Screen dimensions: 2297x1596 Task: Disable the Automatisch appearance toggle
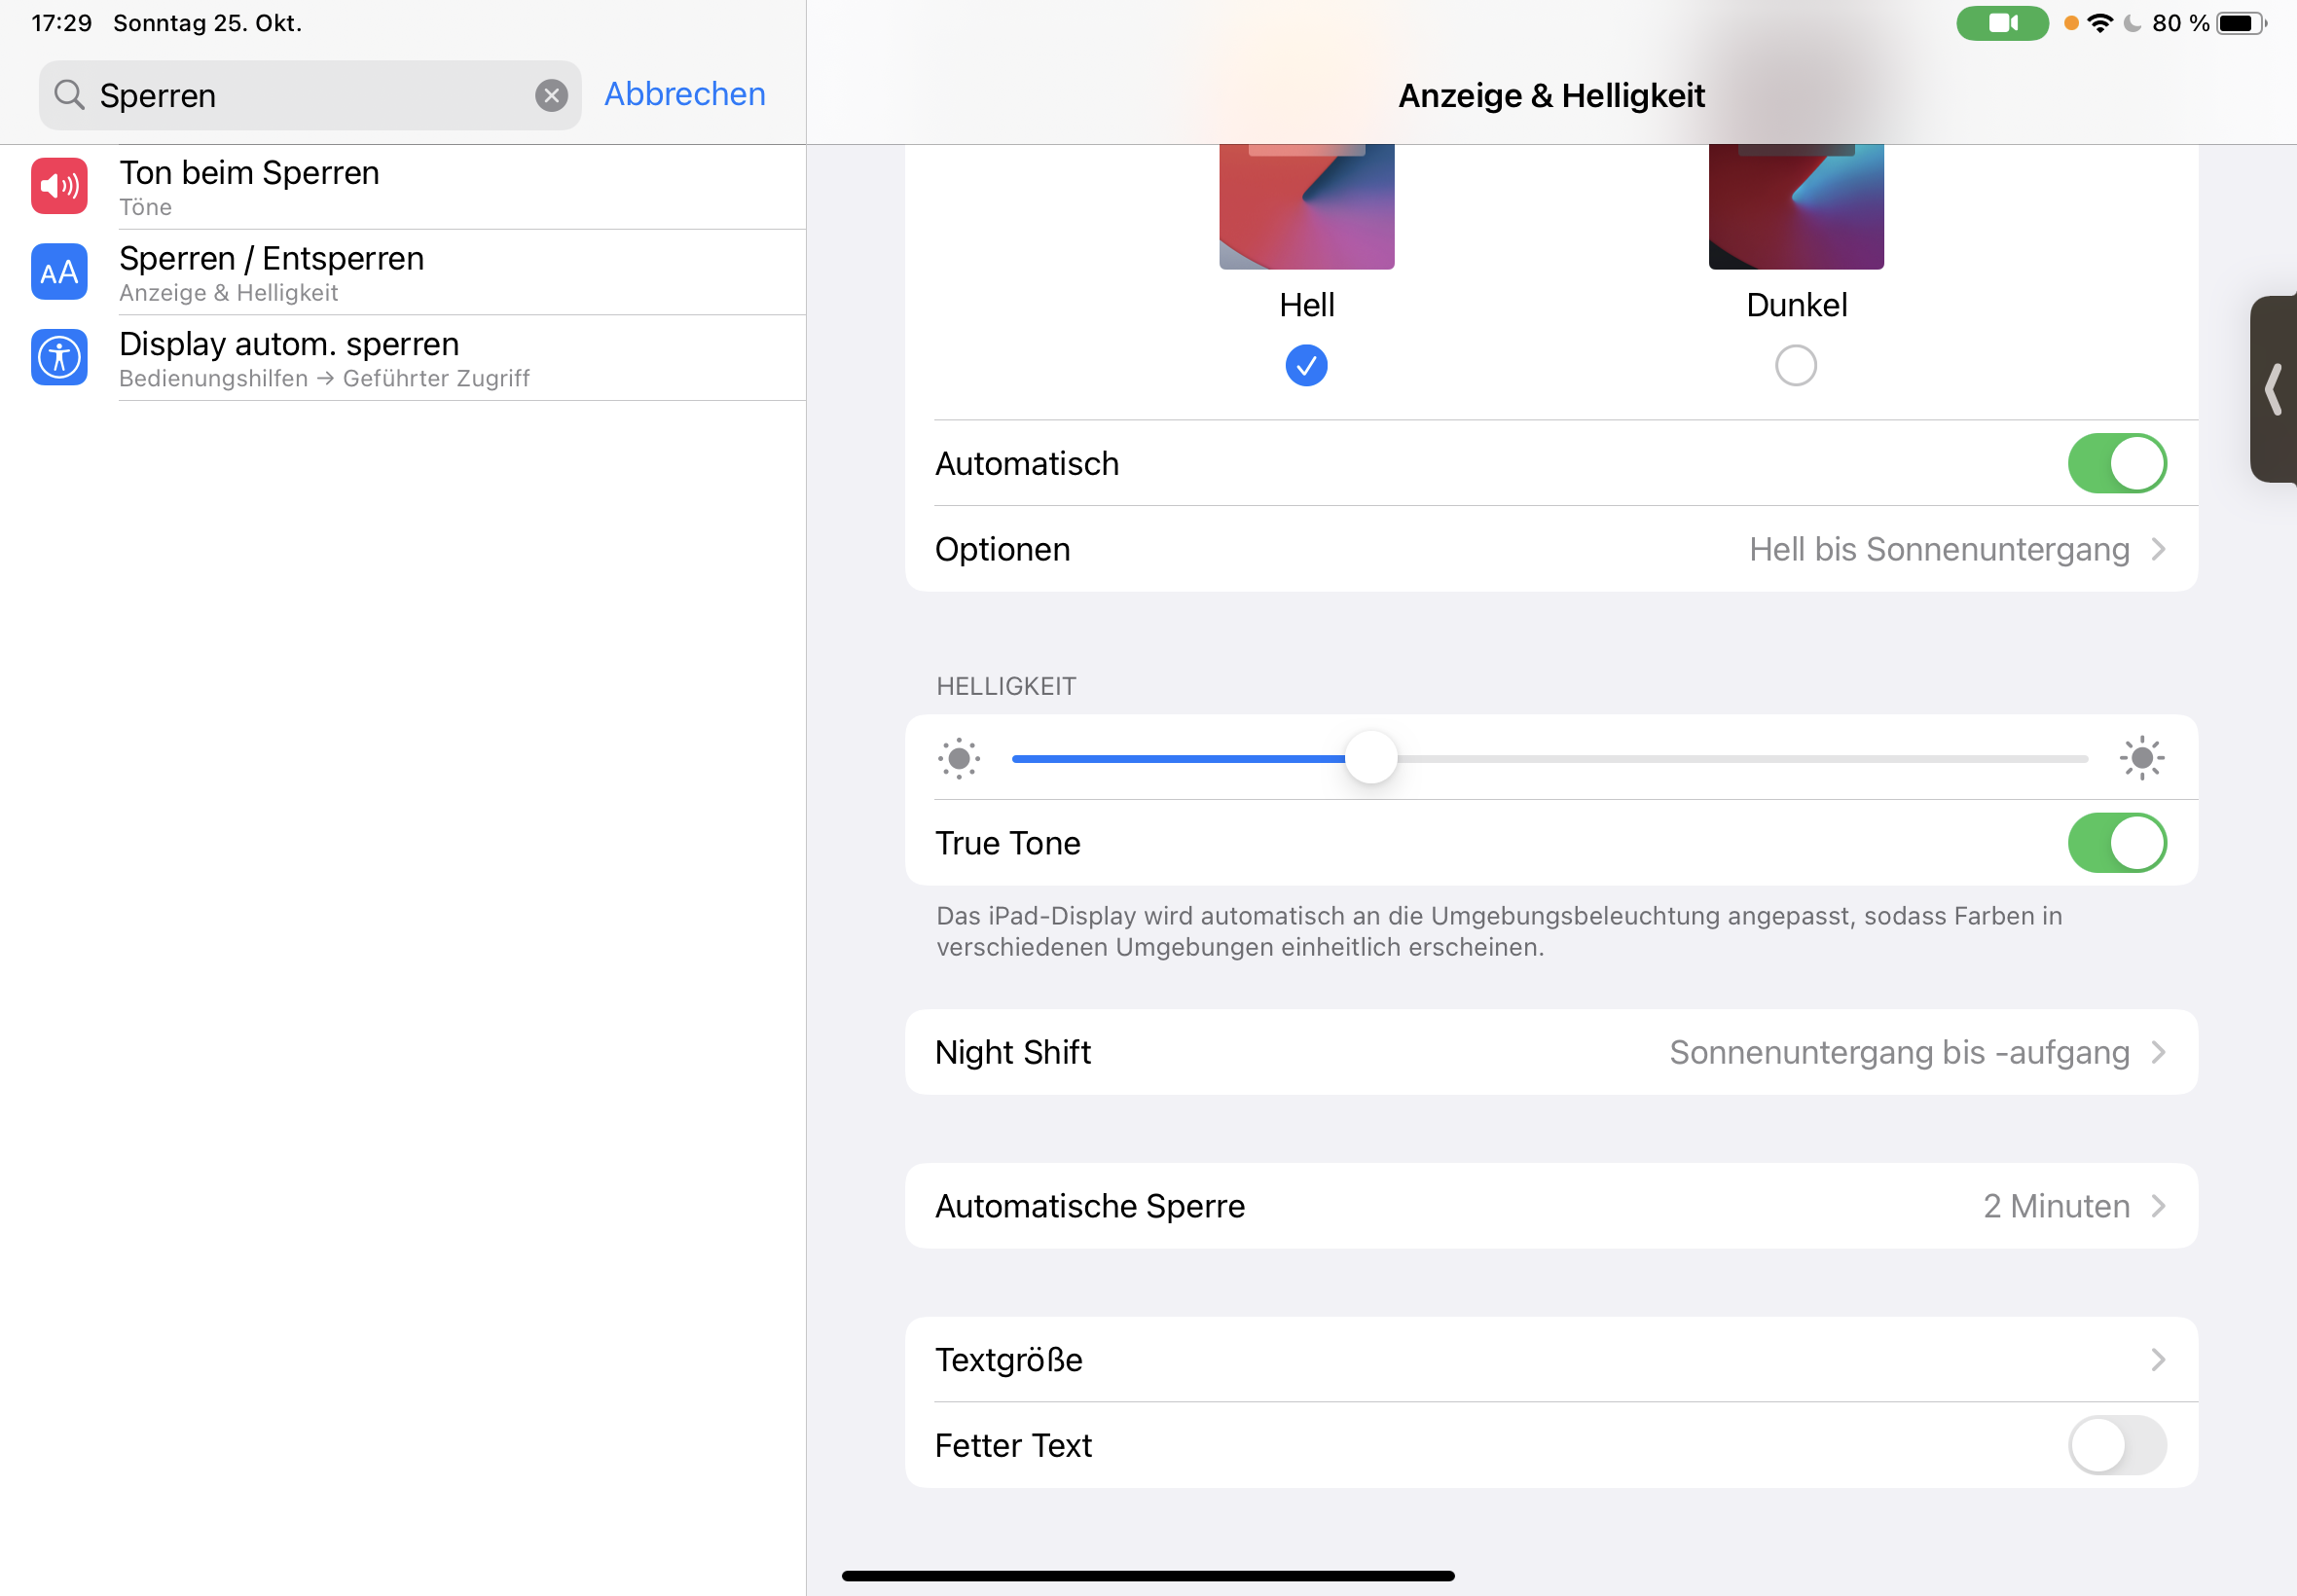2116,464
